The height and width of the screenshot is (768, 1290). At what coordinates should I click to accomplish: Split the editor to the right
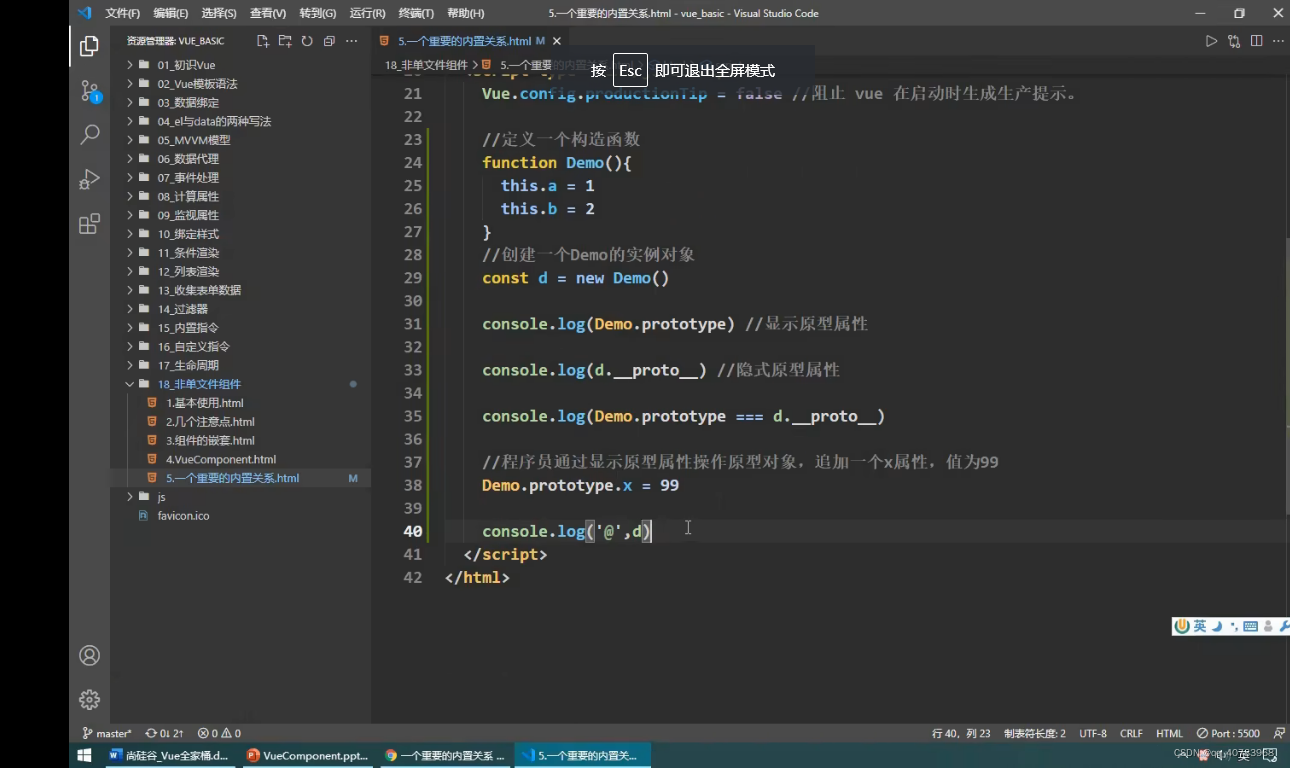pos(1256,41)
